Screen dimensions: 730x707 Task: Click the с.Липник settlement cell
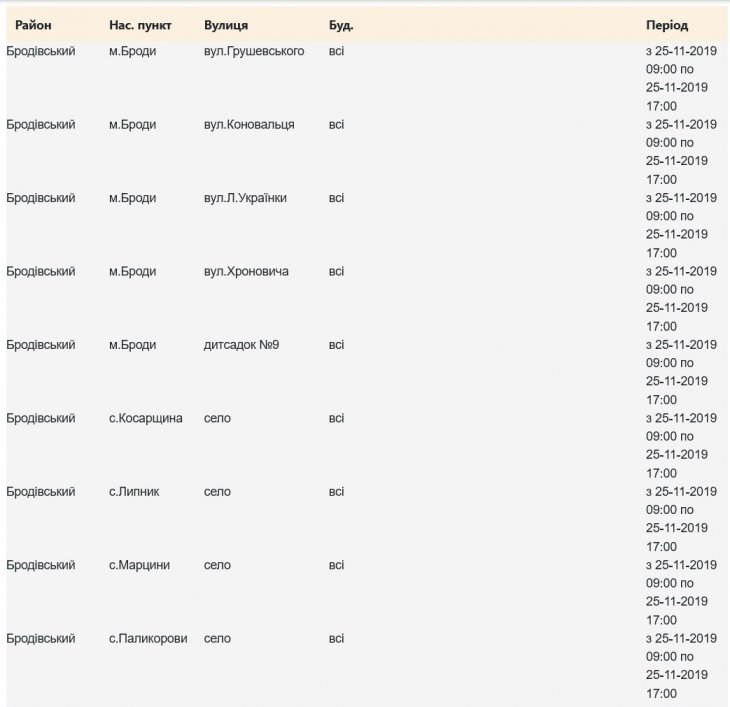[x=134, y=492]
